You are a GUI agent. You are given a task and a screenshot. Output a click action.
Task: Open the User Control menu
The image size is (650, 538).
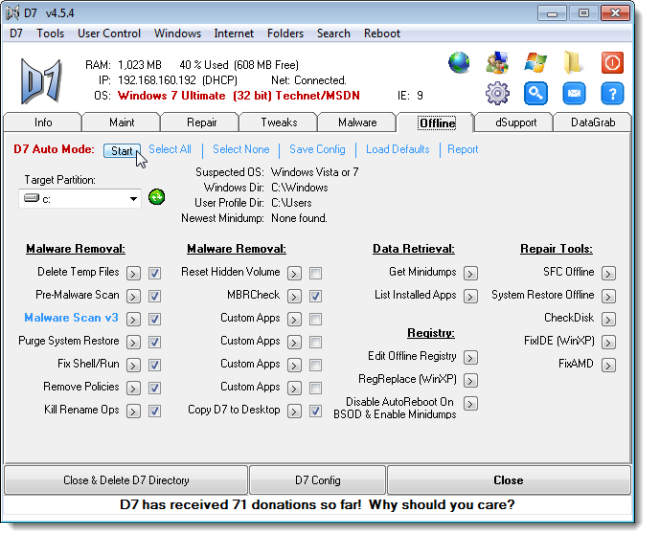109,33
